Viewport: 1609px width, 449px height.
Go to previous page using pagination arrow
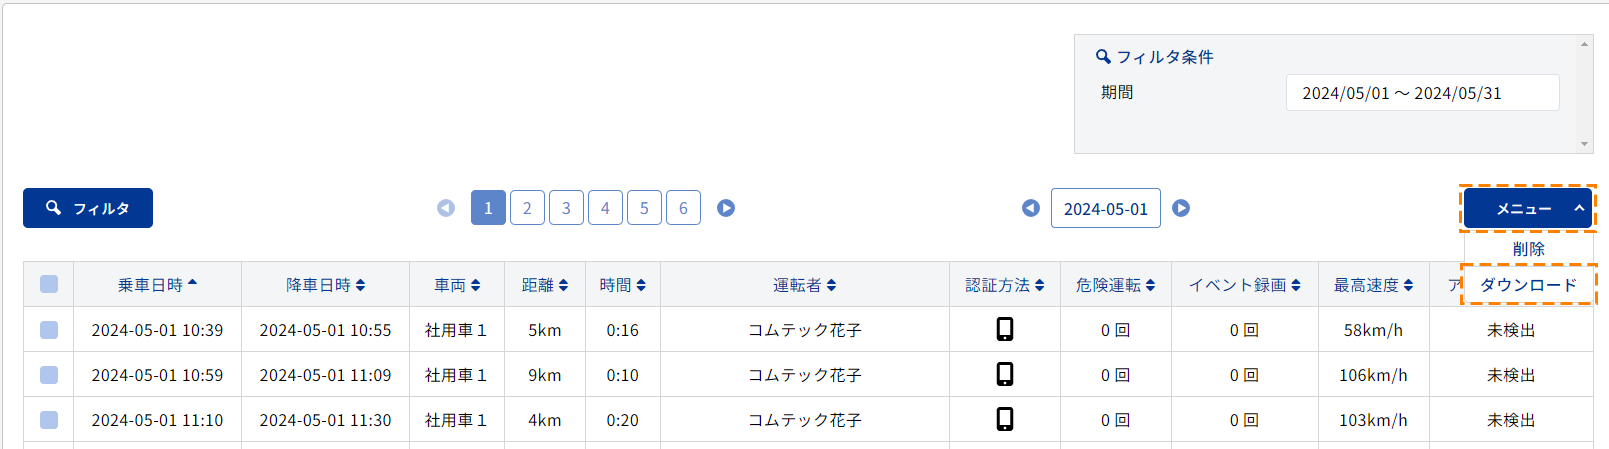point(446,208)
